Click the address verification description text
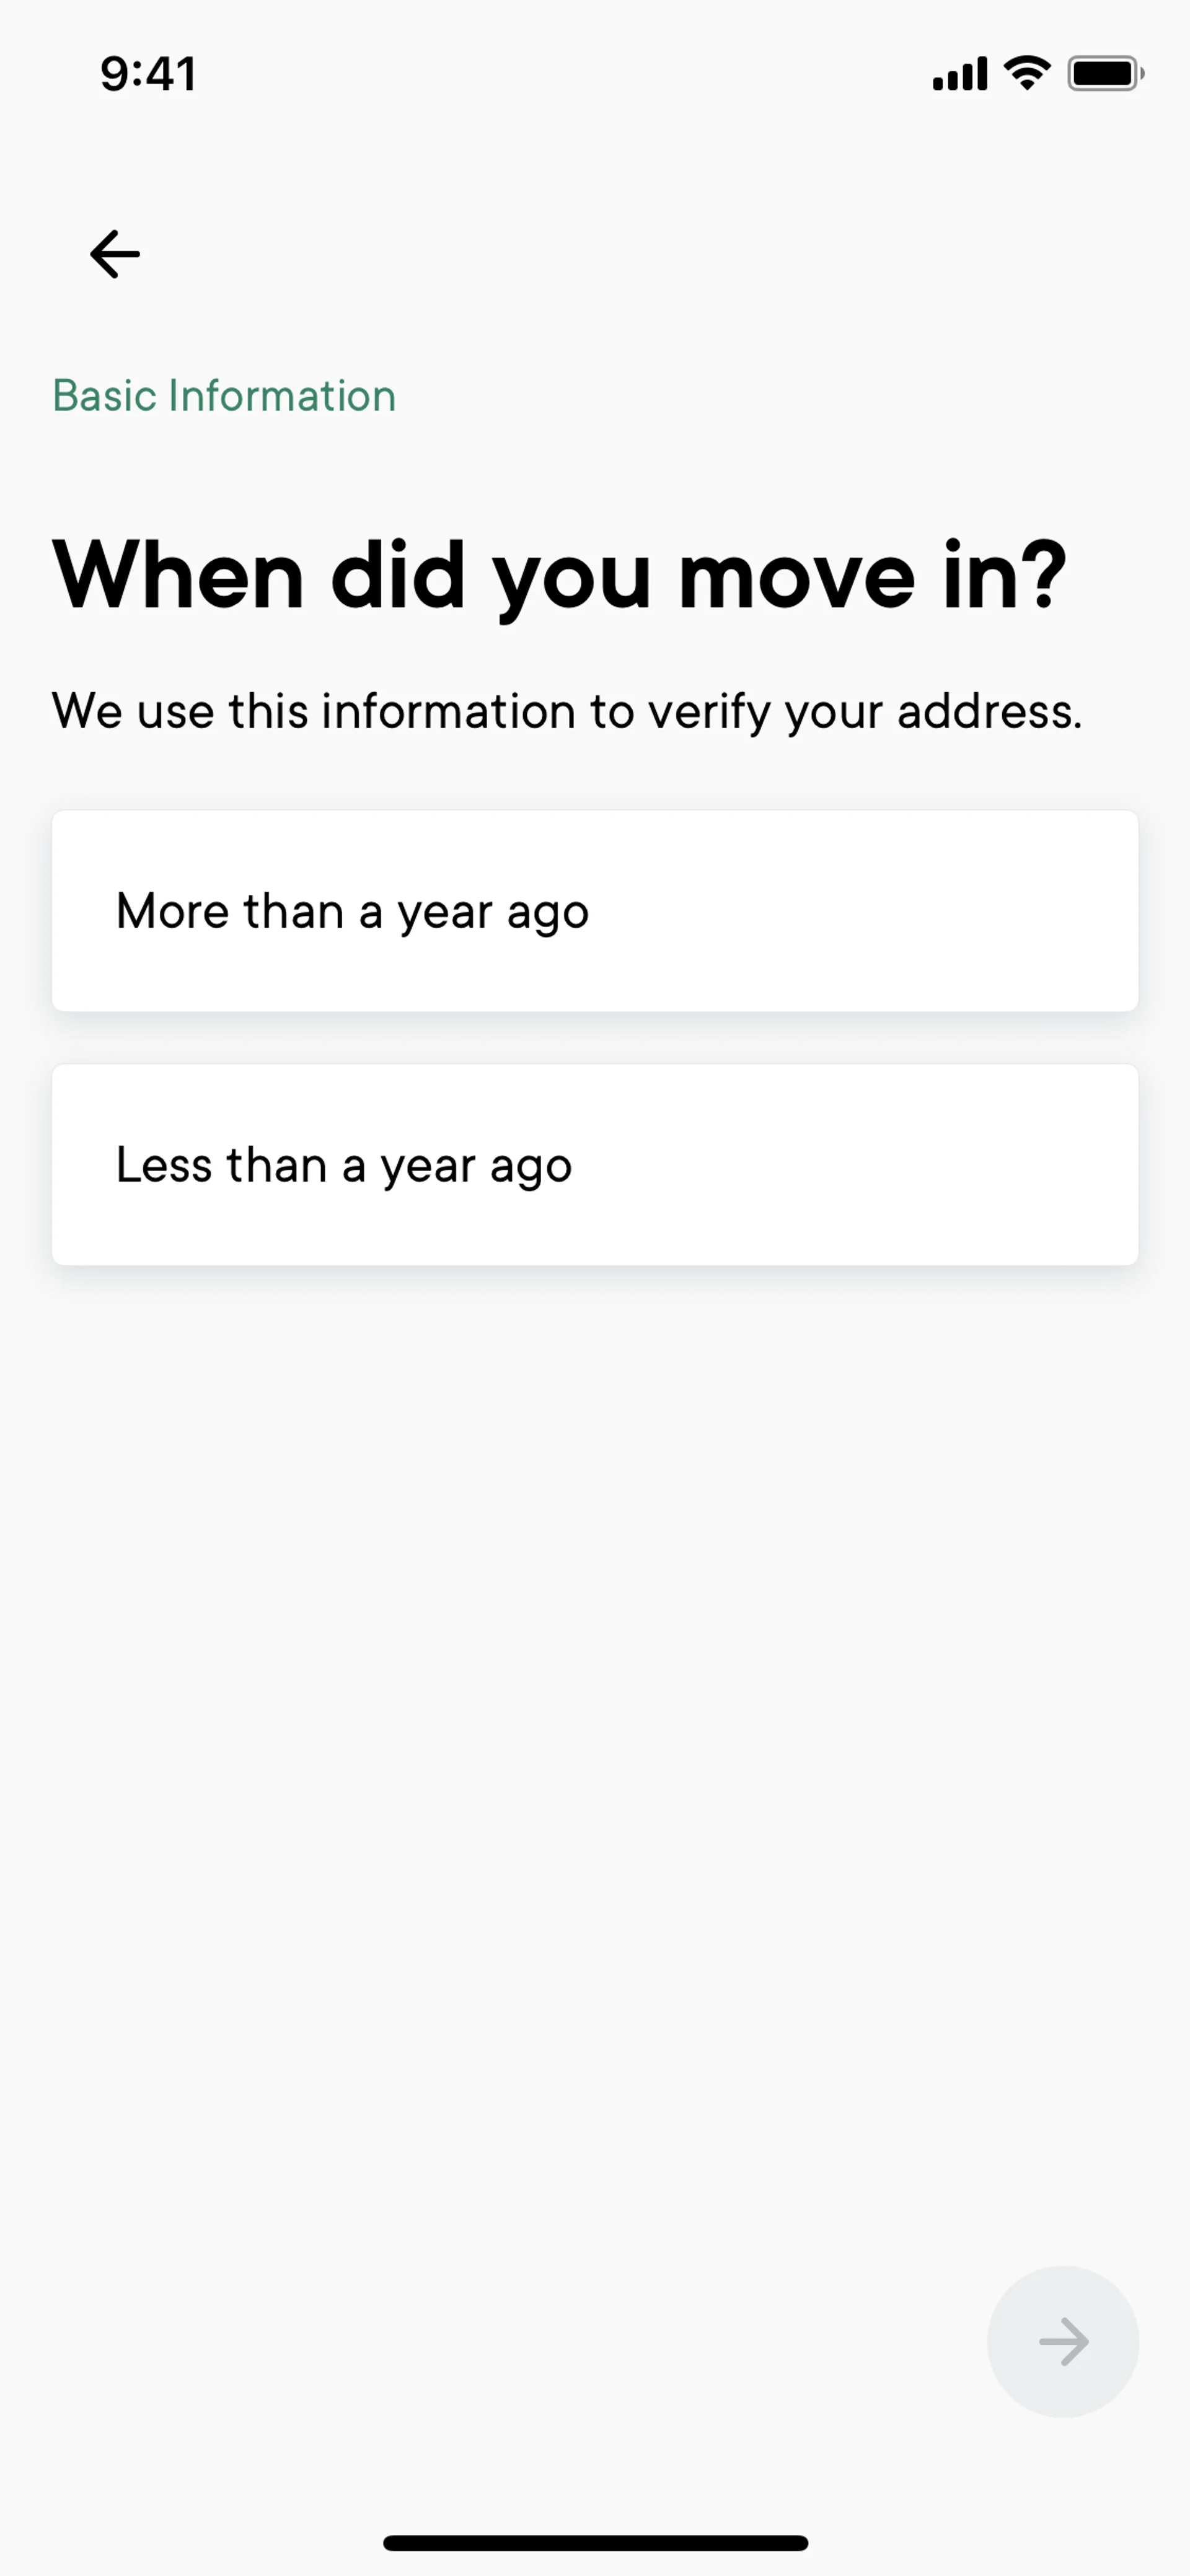Viewport: 1190px width, 2576px height. 567,712
